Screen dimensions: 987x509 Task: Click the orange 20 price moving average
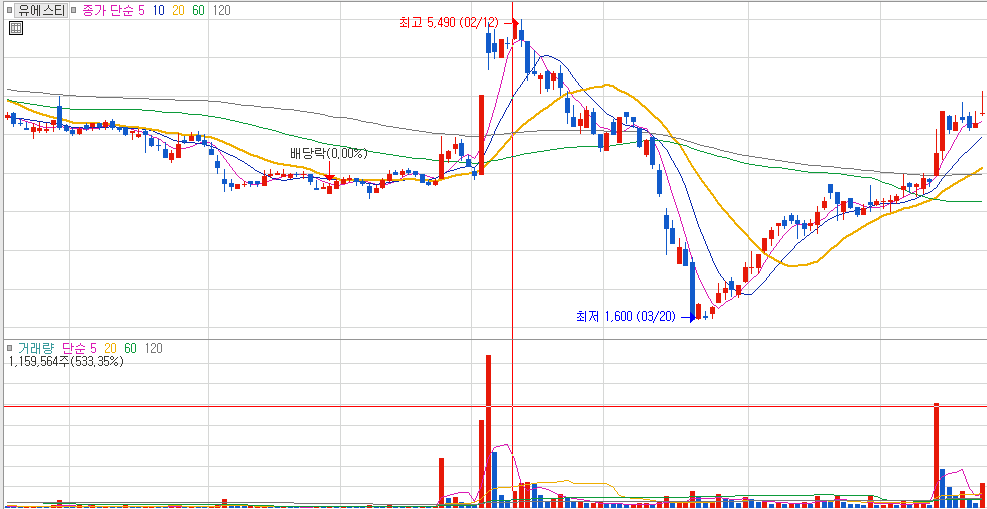click(x=178, y=11)
